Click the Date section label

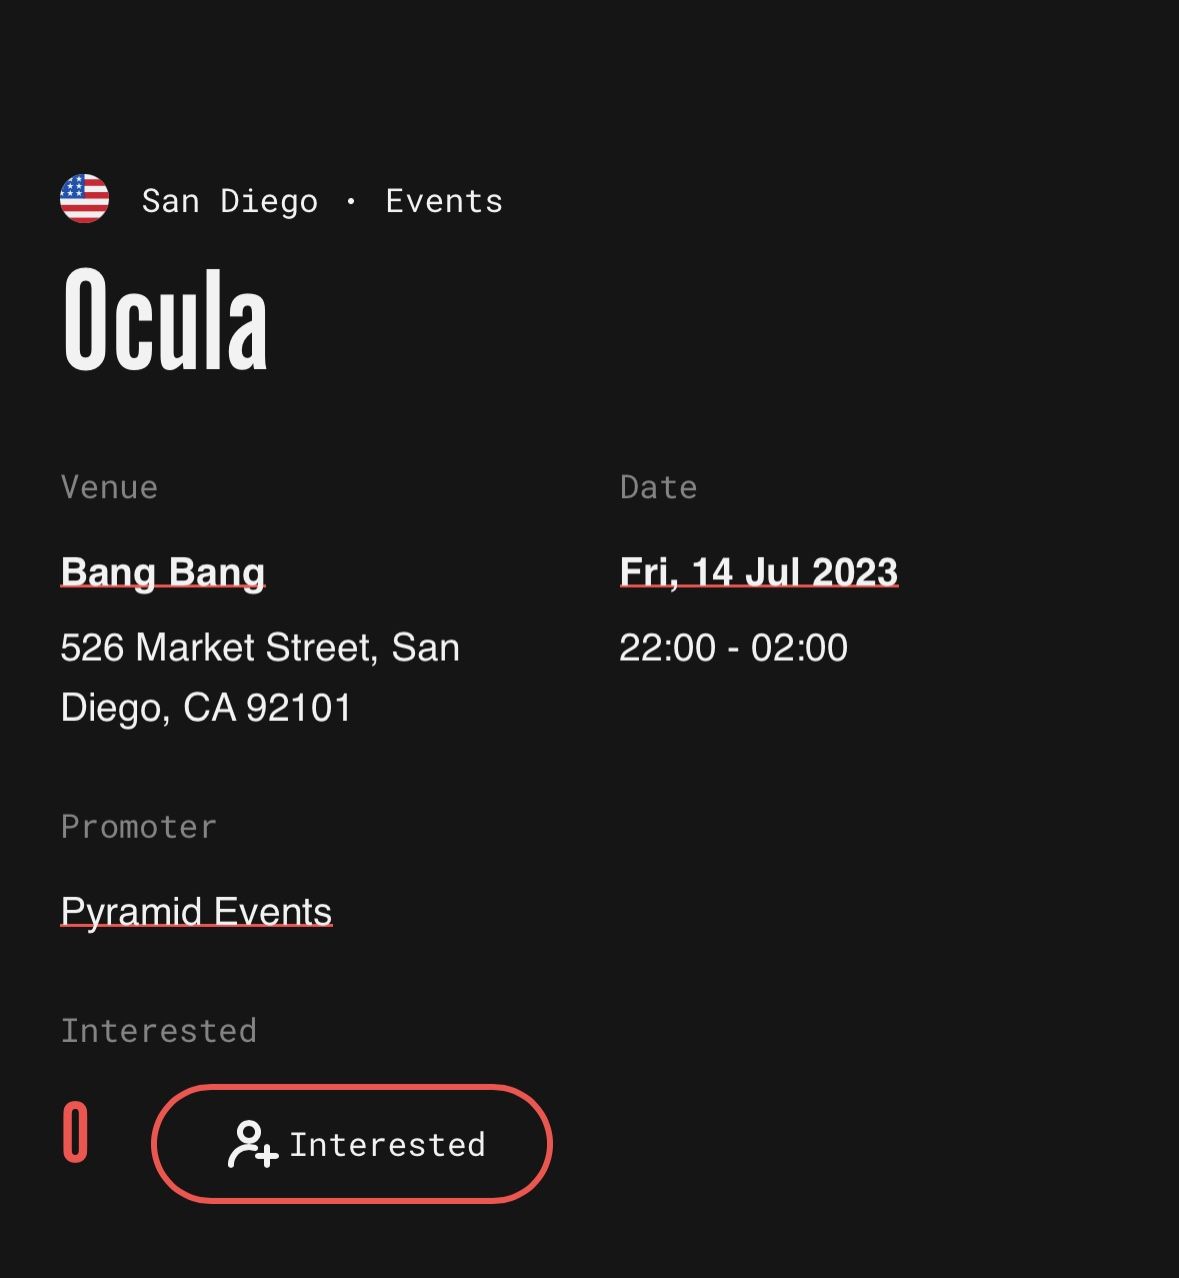point(658,487)
